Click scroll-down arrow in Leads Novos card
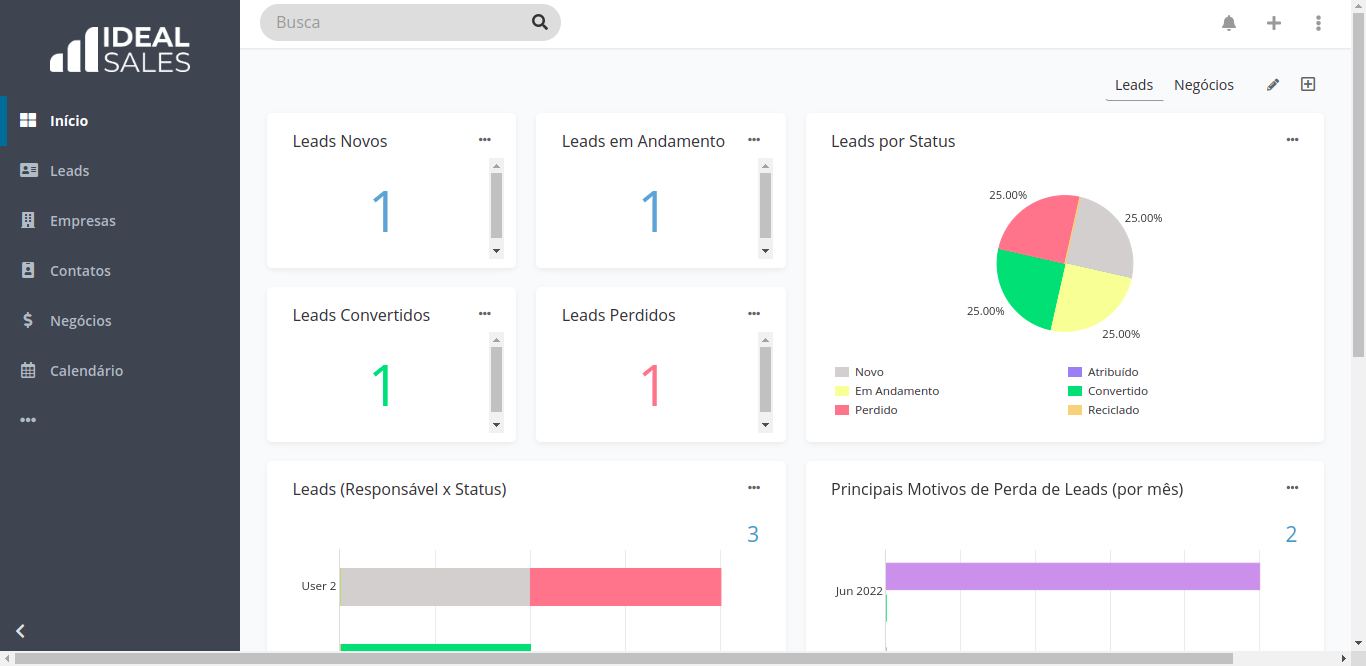 click(x=496, y=251)
